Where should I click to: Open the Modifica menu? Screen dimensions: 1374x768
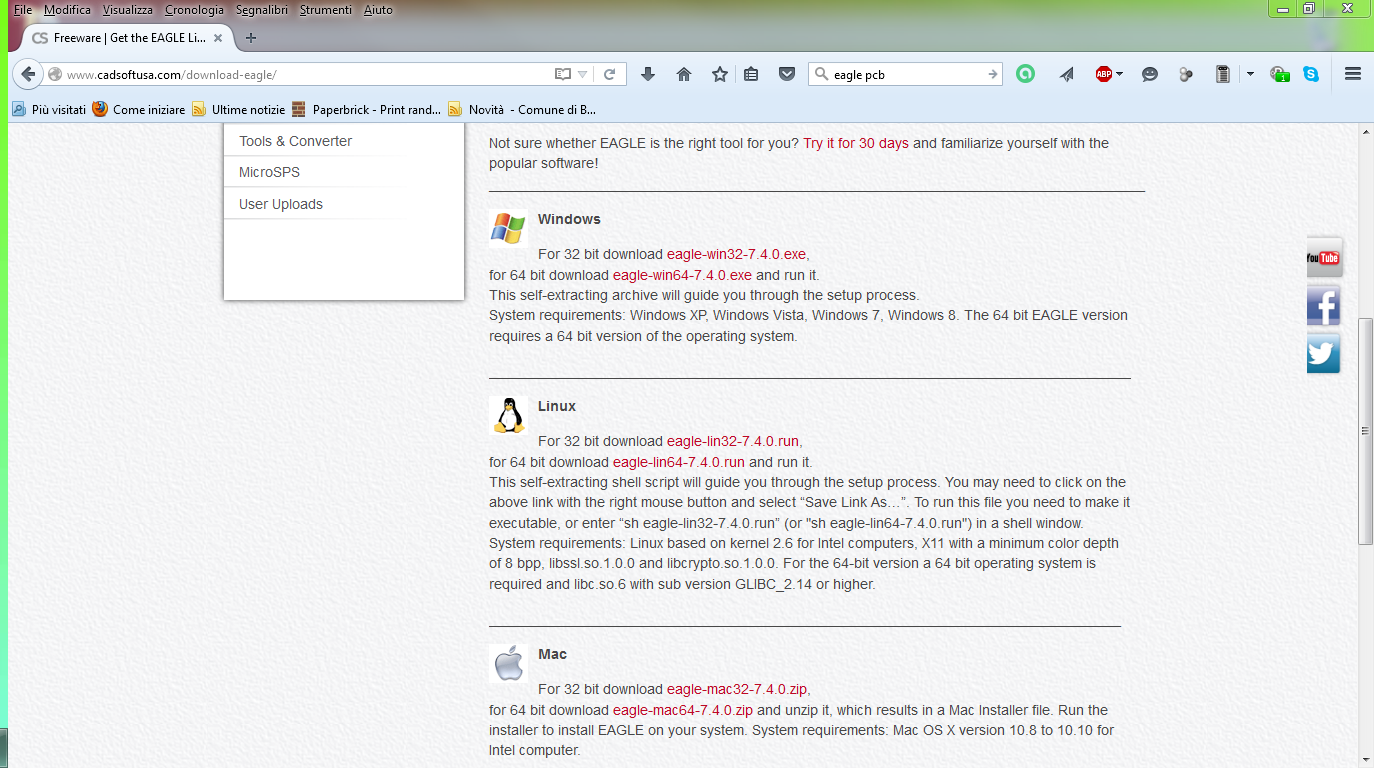click(x=67, y=10)
